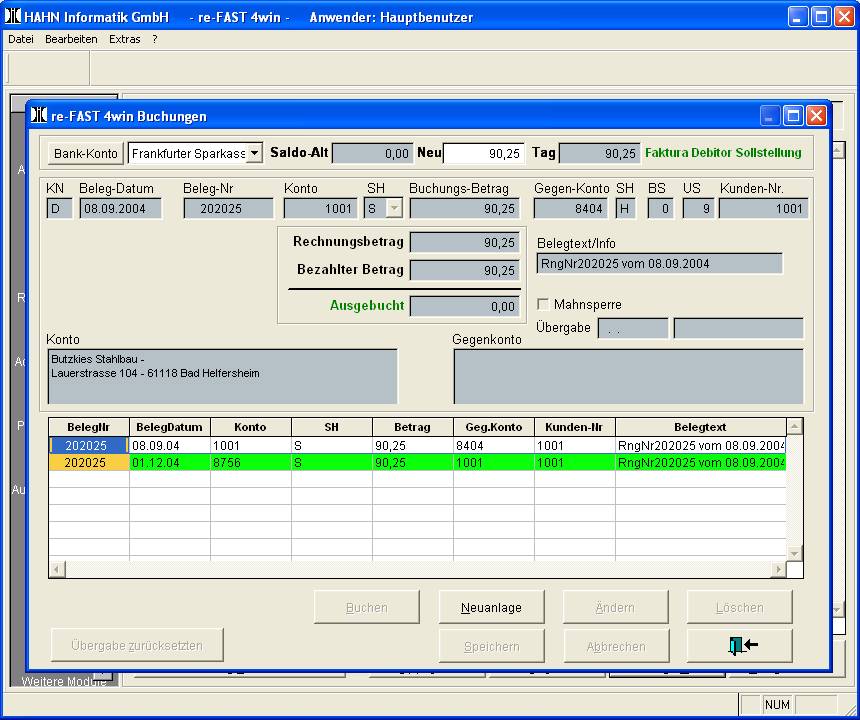Click the Beleg-Nr field 202025

[x=228, y=209]
